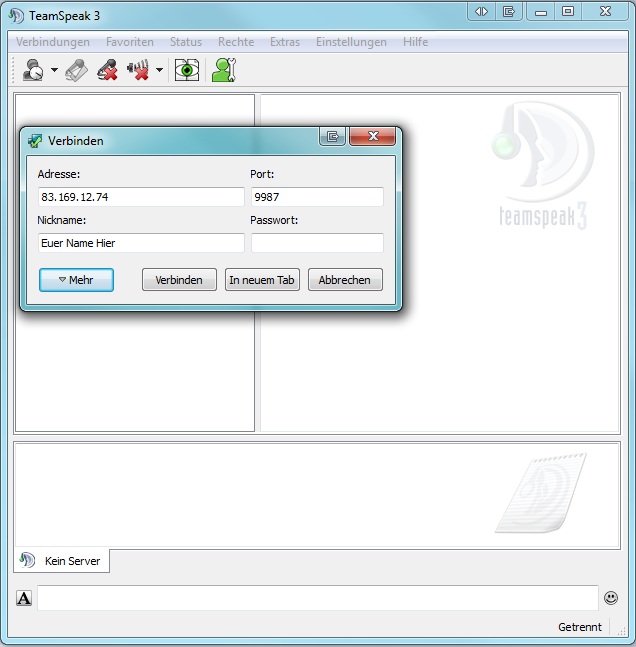This screenshot has width=636, height=647.
Task: Toggle the Away status eye icon
Action: click(187, 70)
